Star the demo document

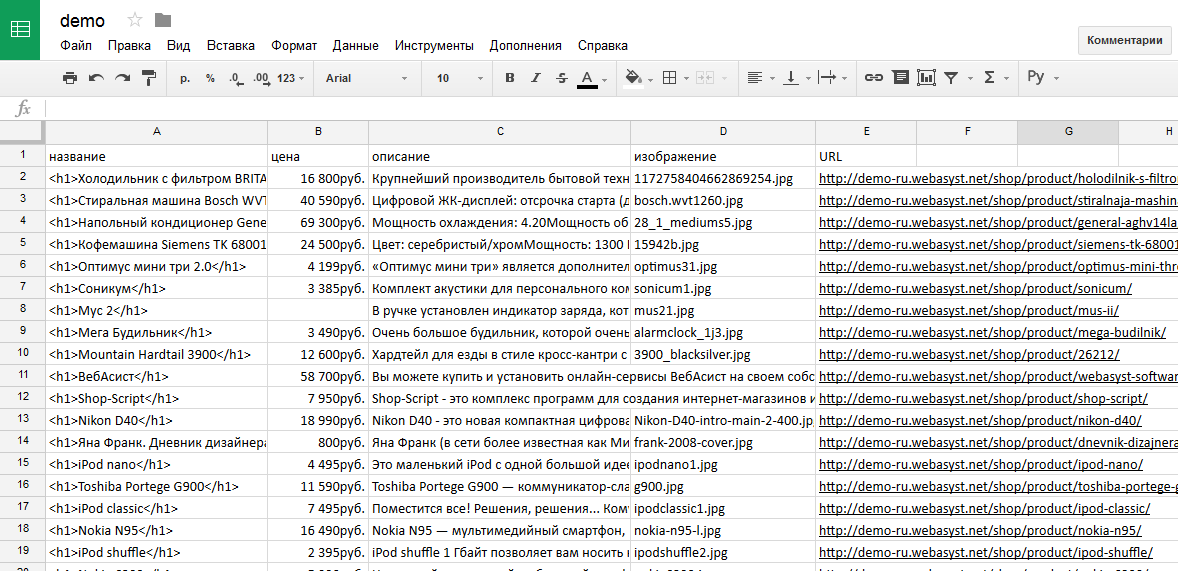click(x=134, y=20)
